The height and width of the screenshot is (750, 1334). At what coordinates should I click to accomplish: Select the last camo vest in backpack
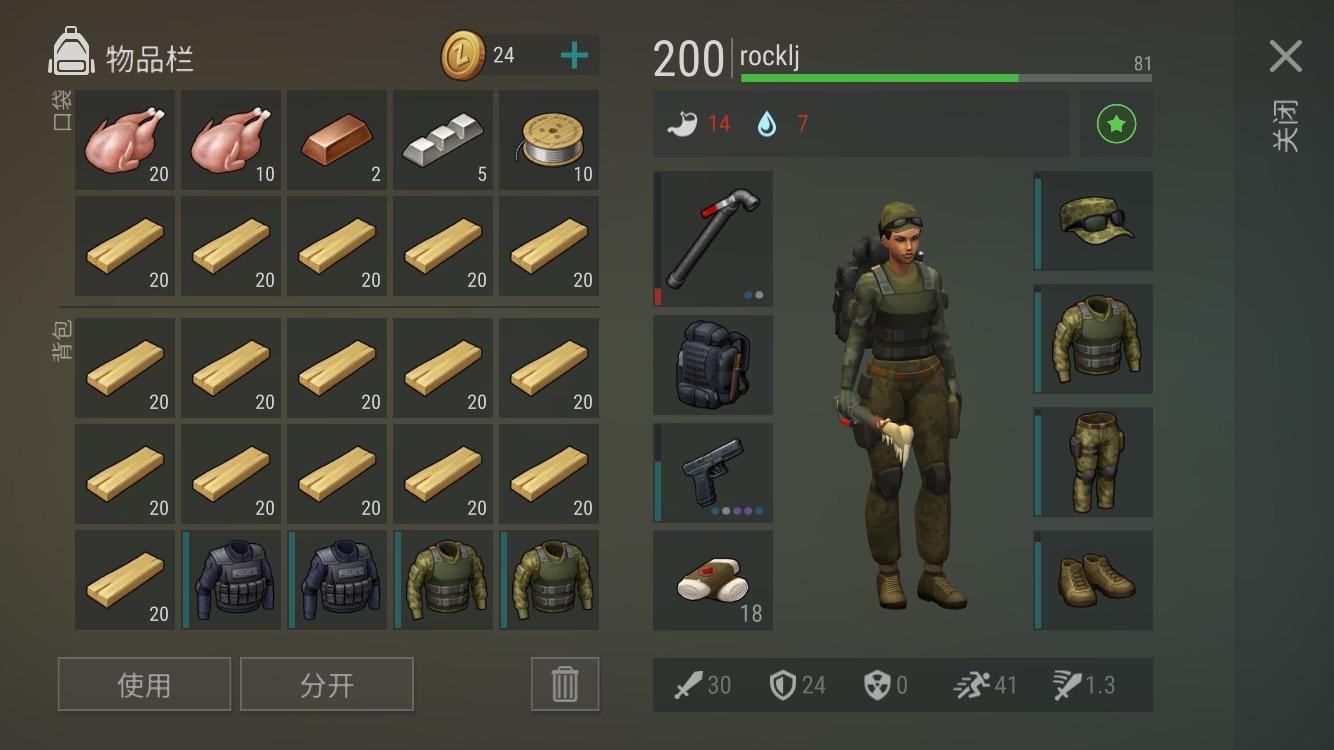549,580
